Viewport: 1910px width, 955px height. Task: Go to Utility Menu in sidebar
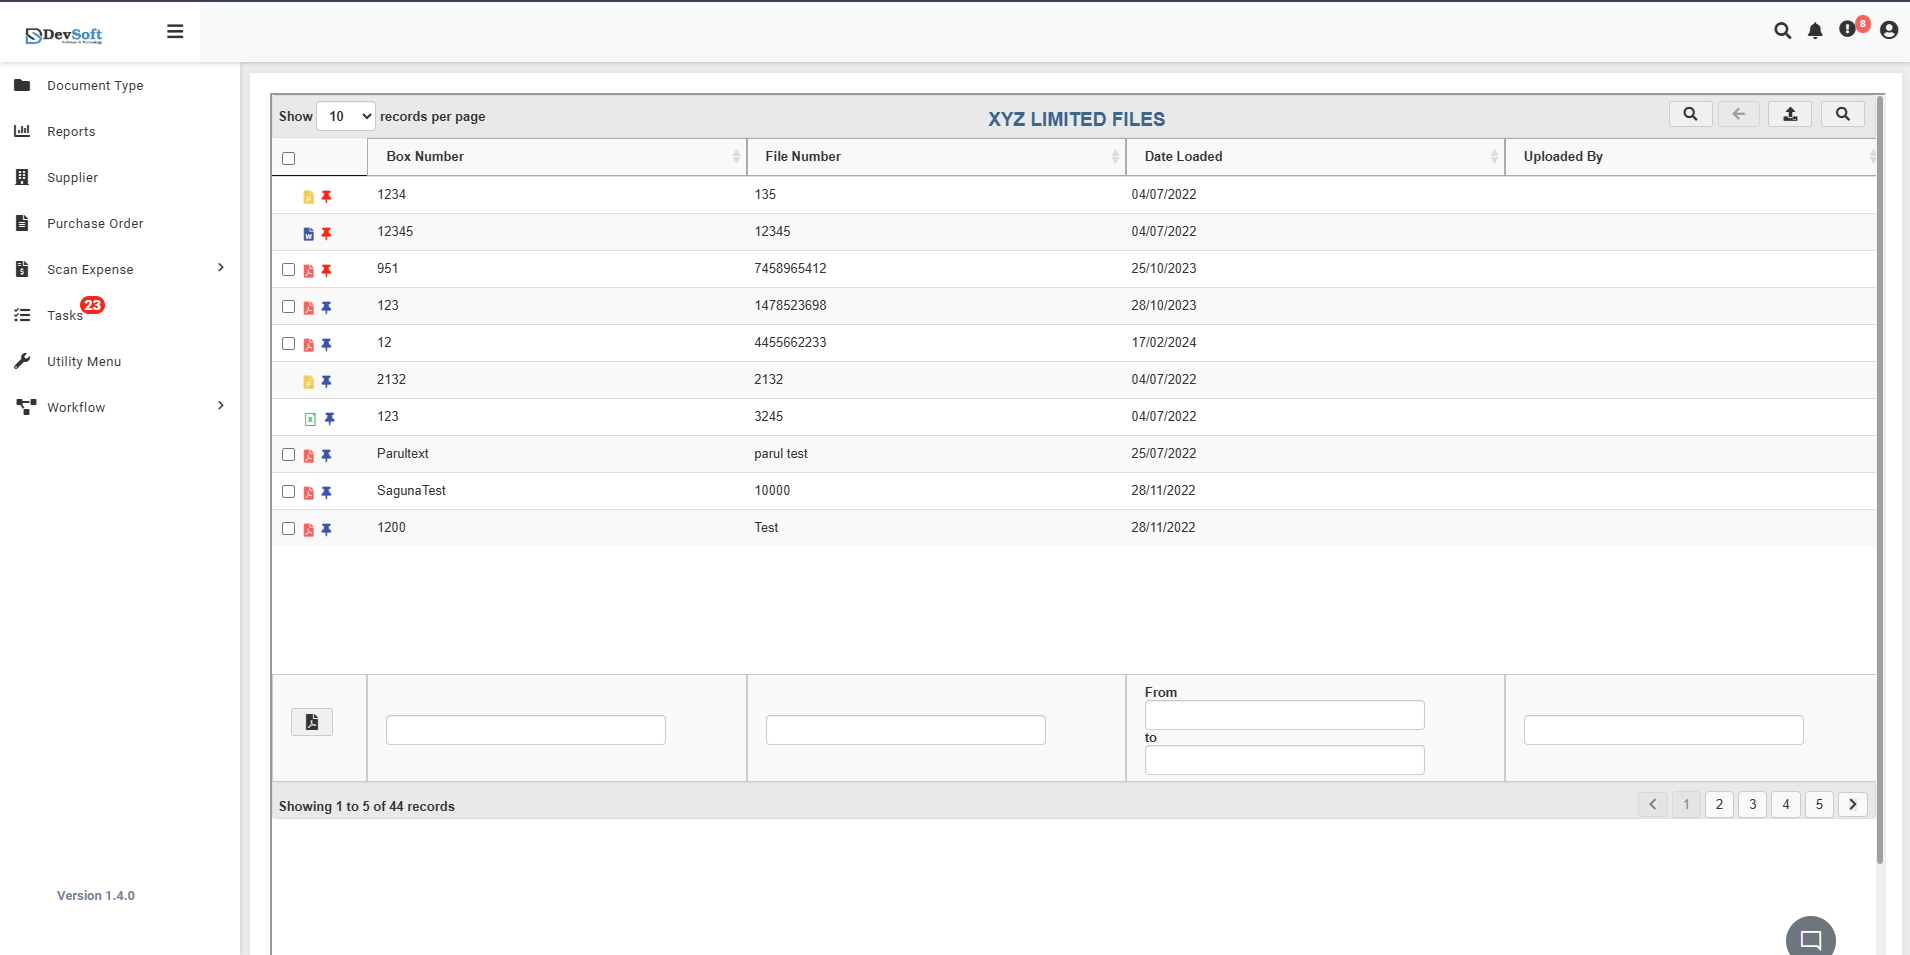pyautogui.click(x=84, y=361)
